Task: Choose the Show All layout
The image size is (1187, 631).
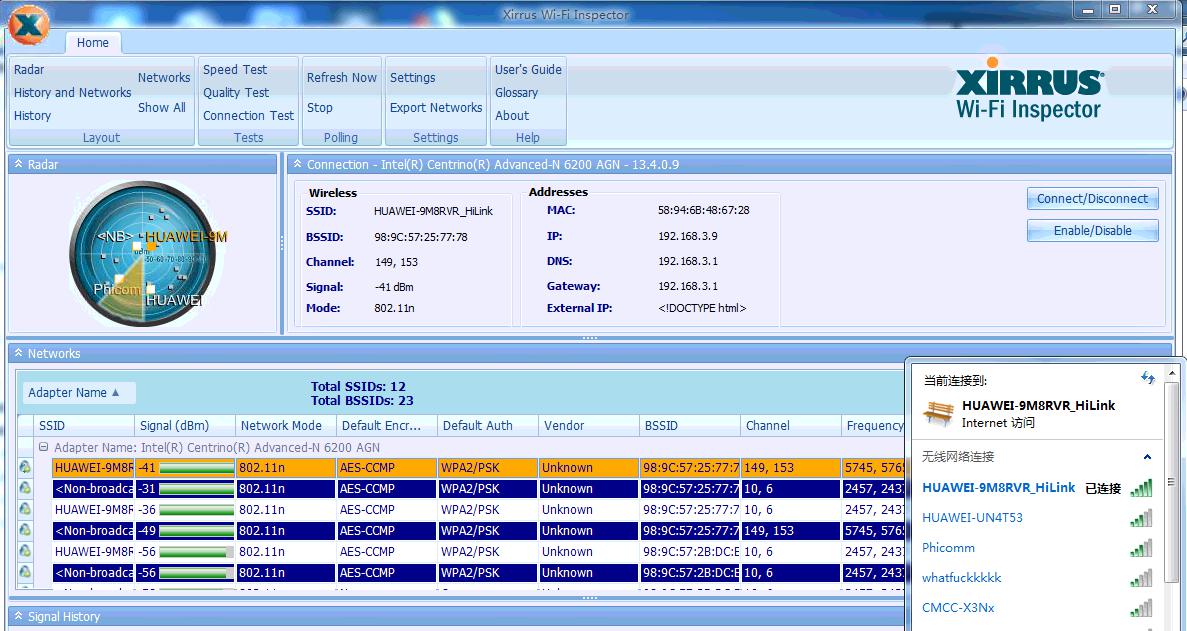Action: [x=162, y=107]
